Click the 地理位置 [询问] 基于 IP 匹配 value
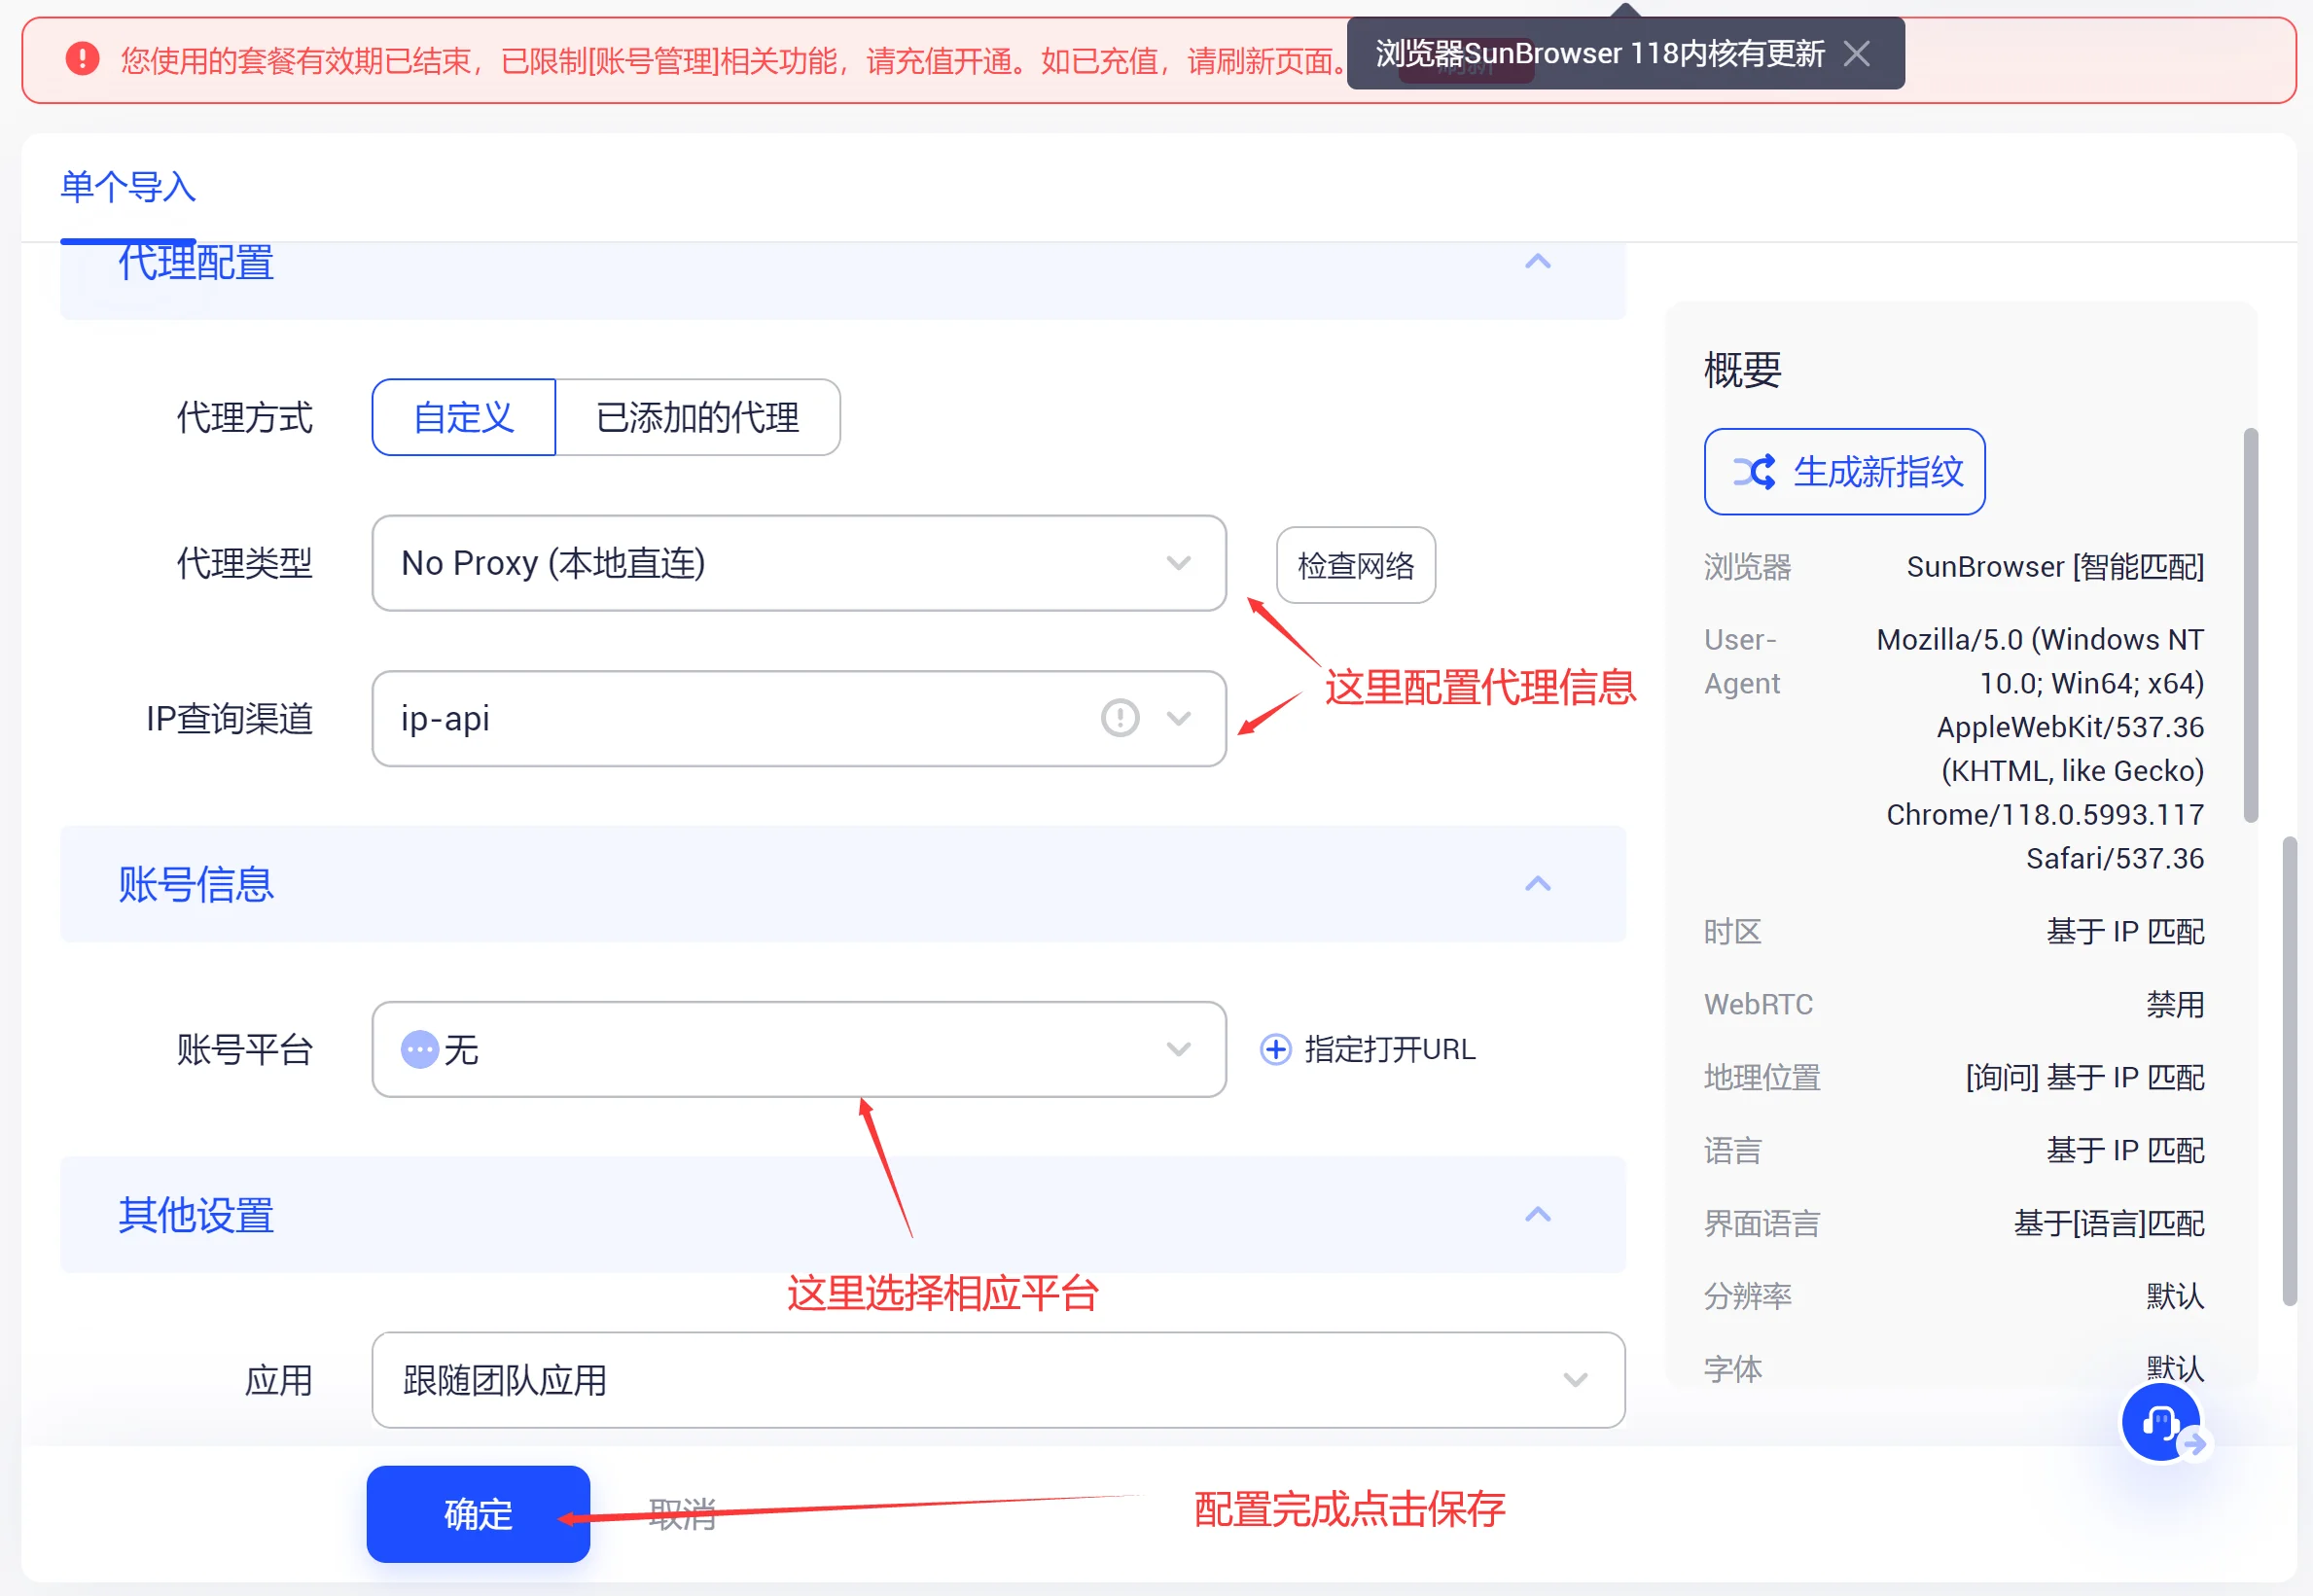 (2085, 1077)
